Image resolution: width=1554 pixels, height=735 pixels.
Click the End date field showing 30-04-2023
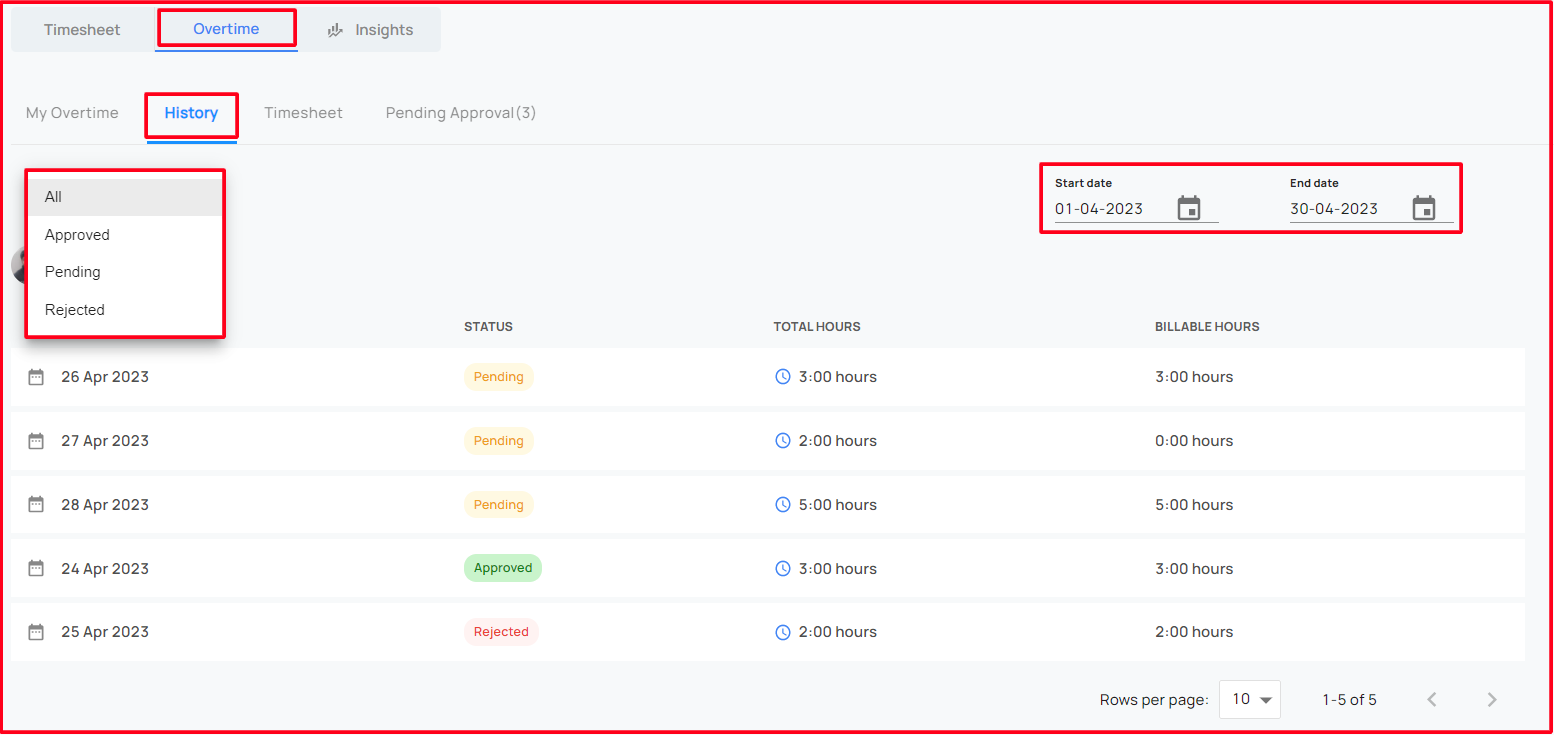coord(1371,209)
